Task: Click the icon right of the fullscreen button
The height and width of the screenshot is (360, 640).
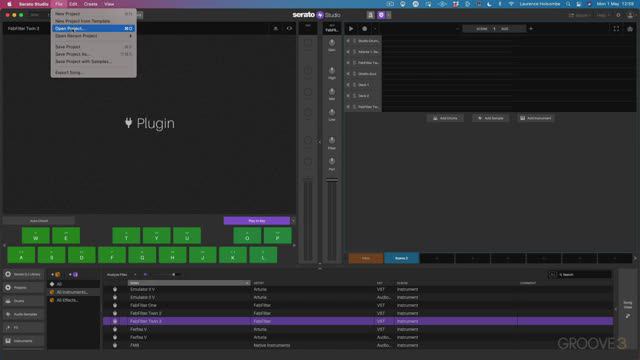Action: 630,29
